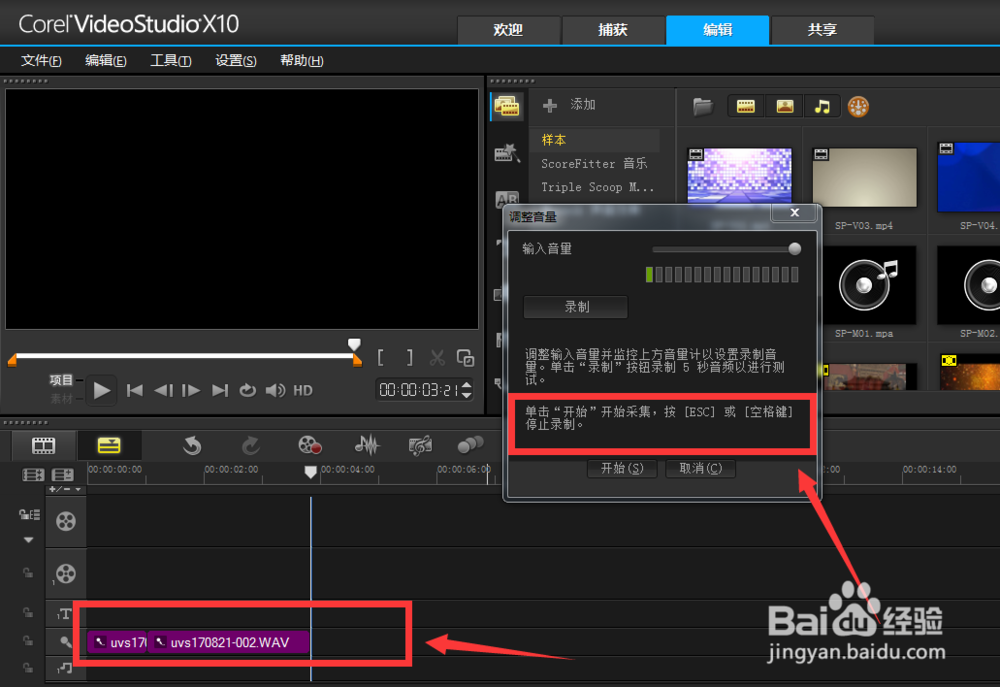Switch to Storyboard view

coord(43,445)
